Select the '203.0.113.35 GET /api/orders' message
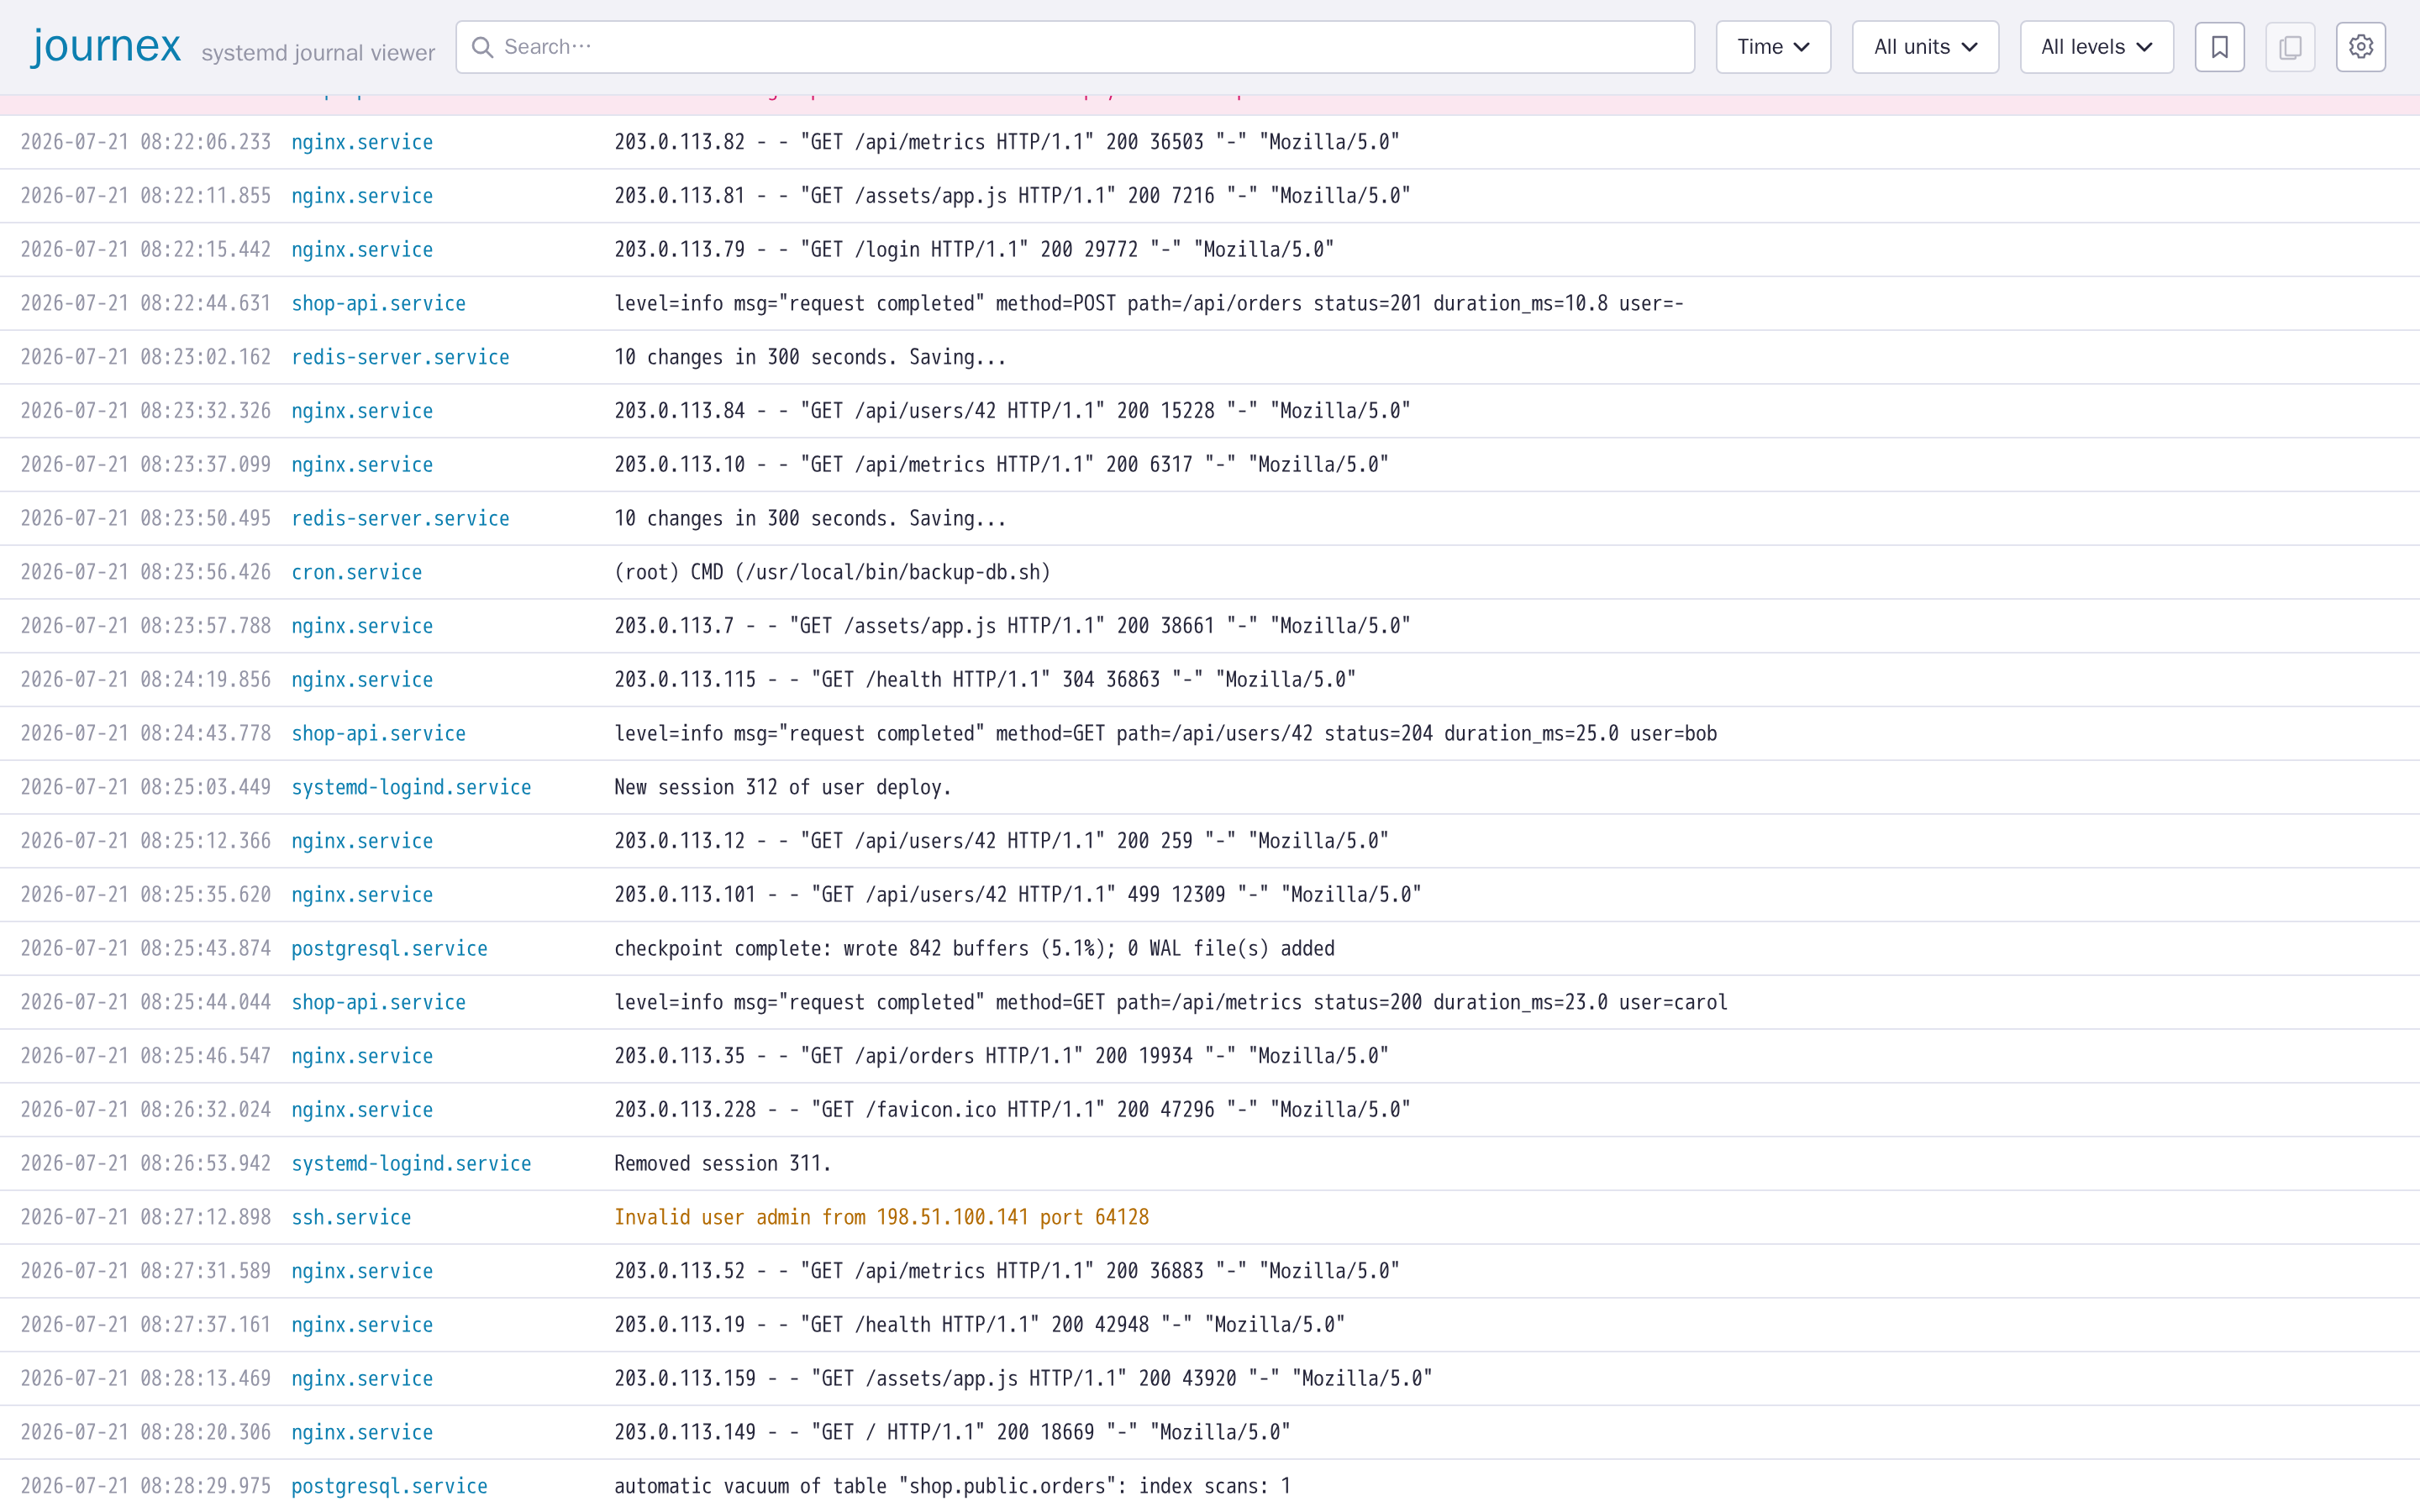 1001,1056
